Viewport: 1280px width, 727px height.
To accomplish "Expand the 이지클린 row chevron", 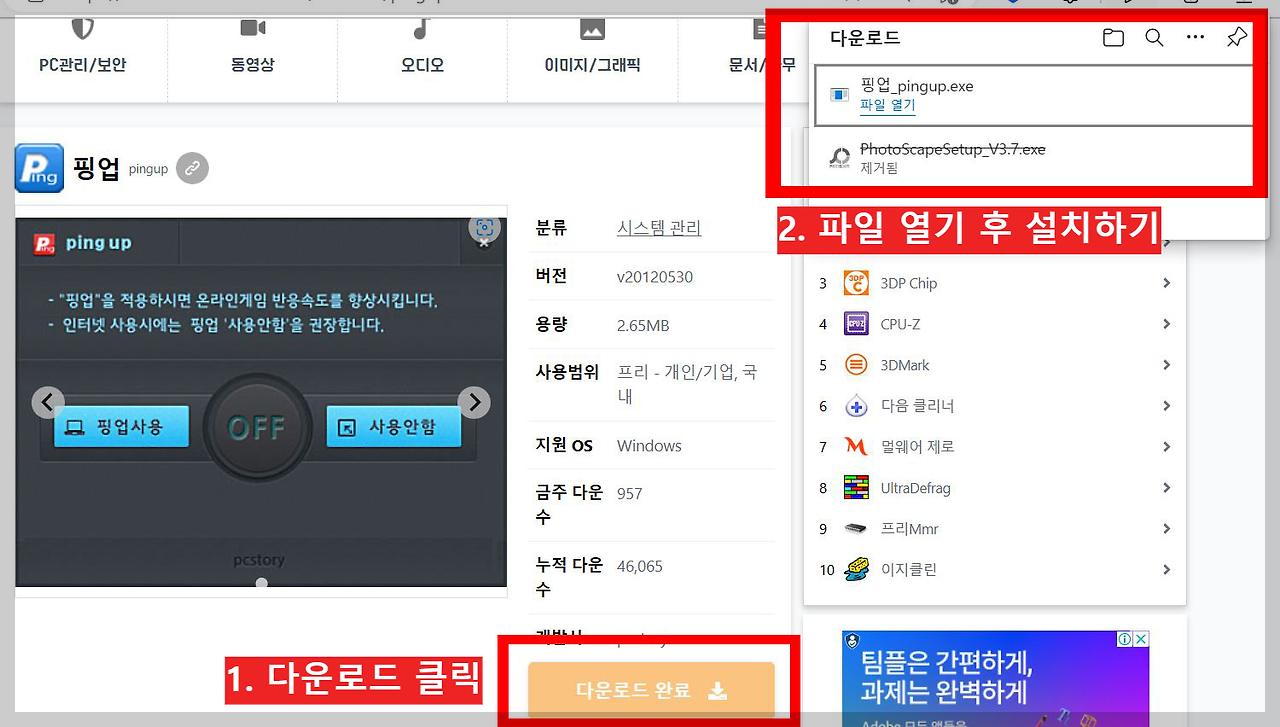I will coord(1166,570).
